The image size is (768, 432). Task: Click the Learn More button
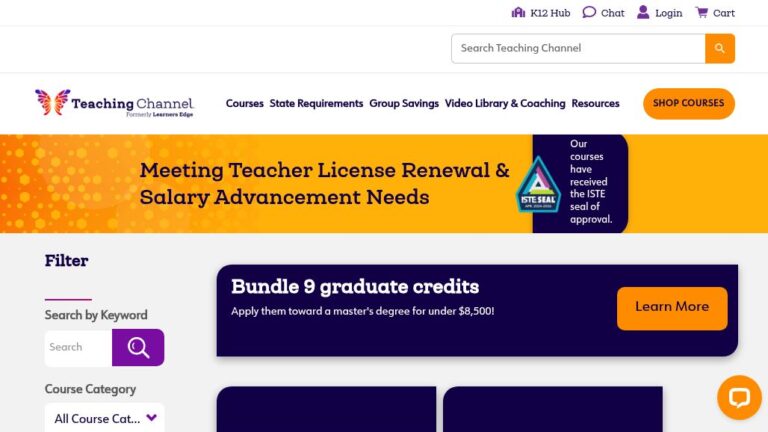672,308
